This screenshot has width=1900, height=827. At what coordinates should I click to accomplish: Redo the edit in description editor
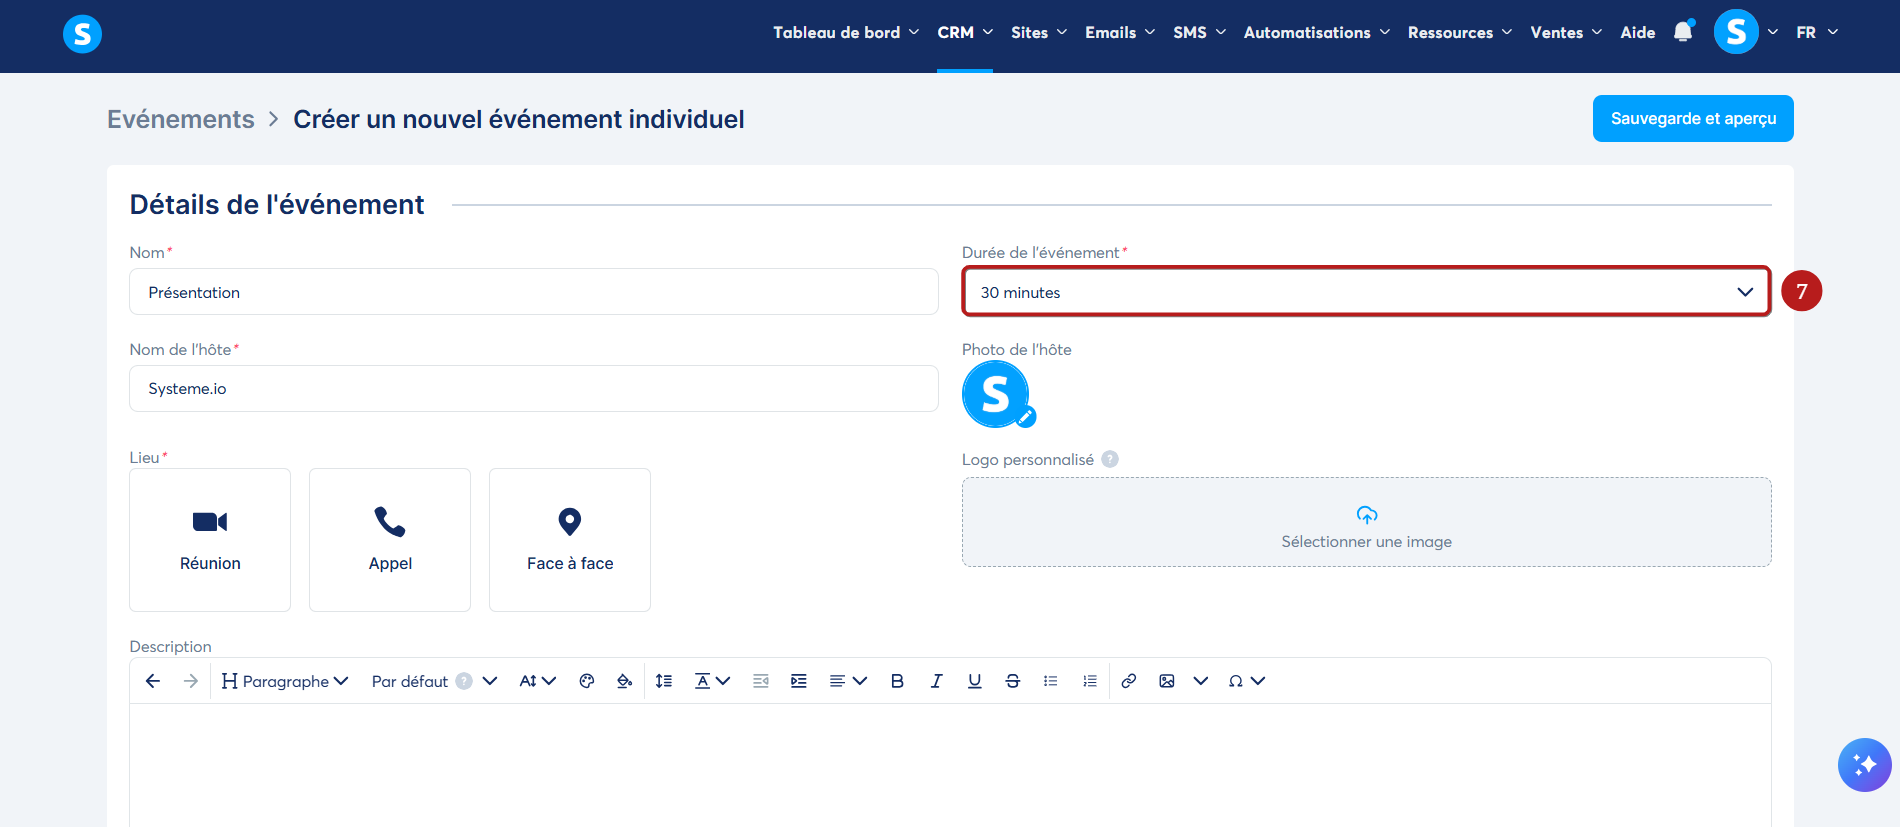click(190, 681)
